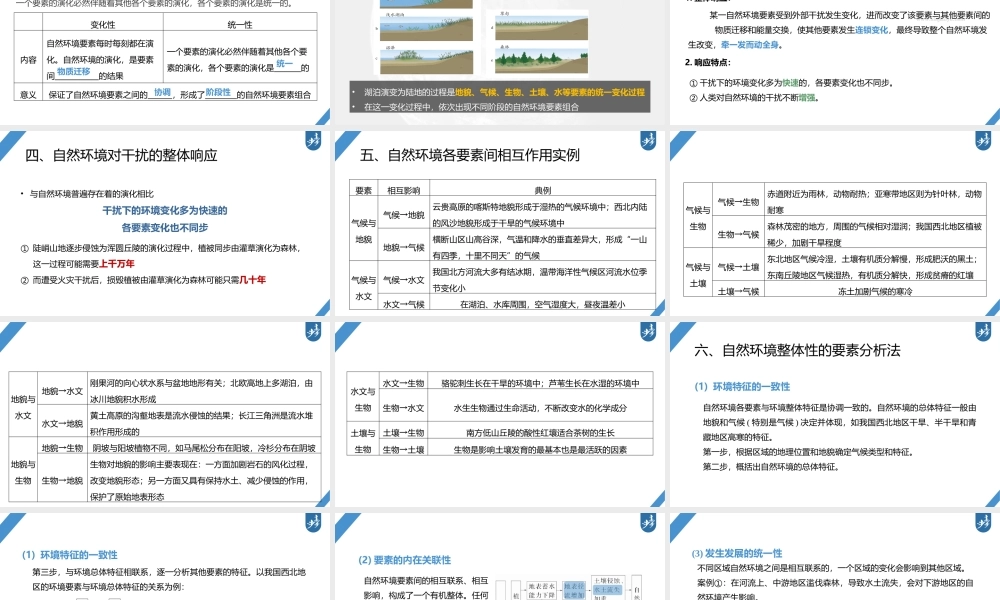1000x600 pixels.
Task: Click the 草甸 stage diagram image
Action: pyautogui.click(x=540, y=27)
